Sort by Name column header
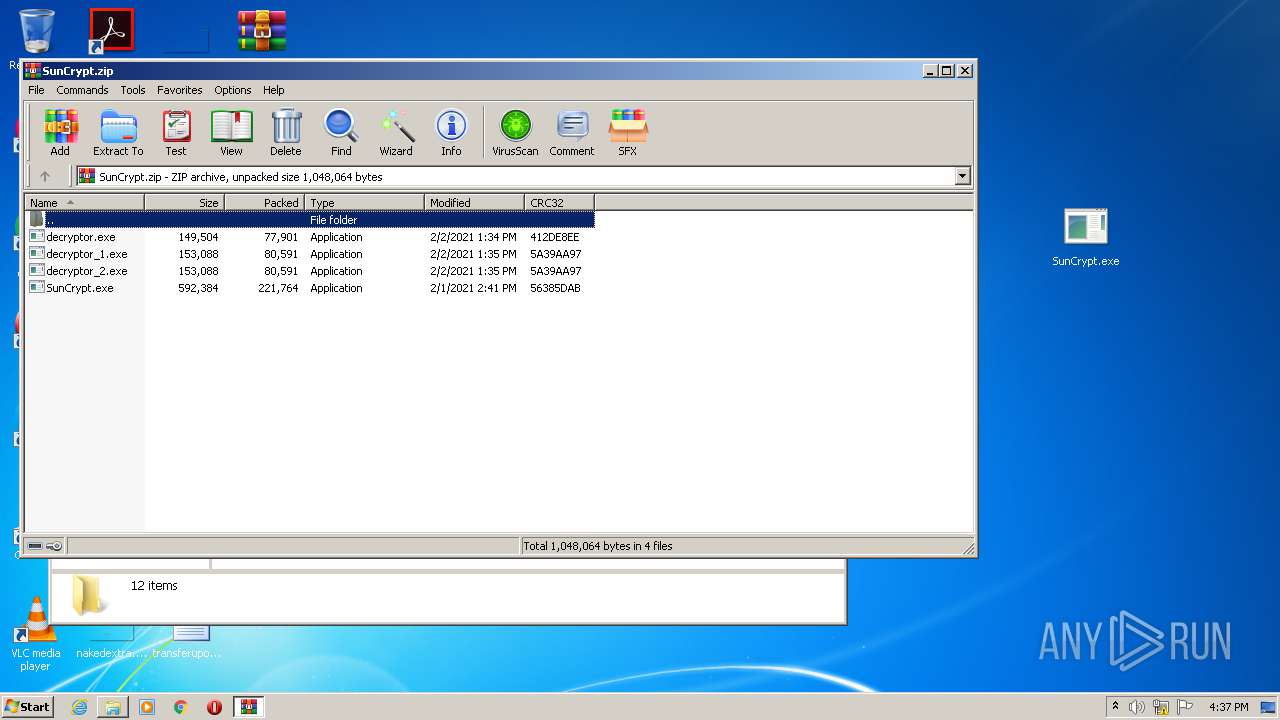 click(84, 202)
